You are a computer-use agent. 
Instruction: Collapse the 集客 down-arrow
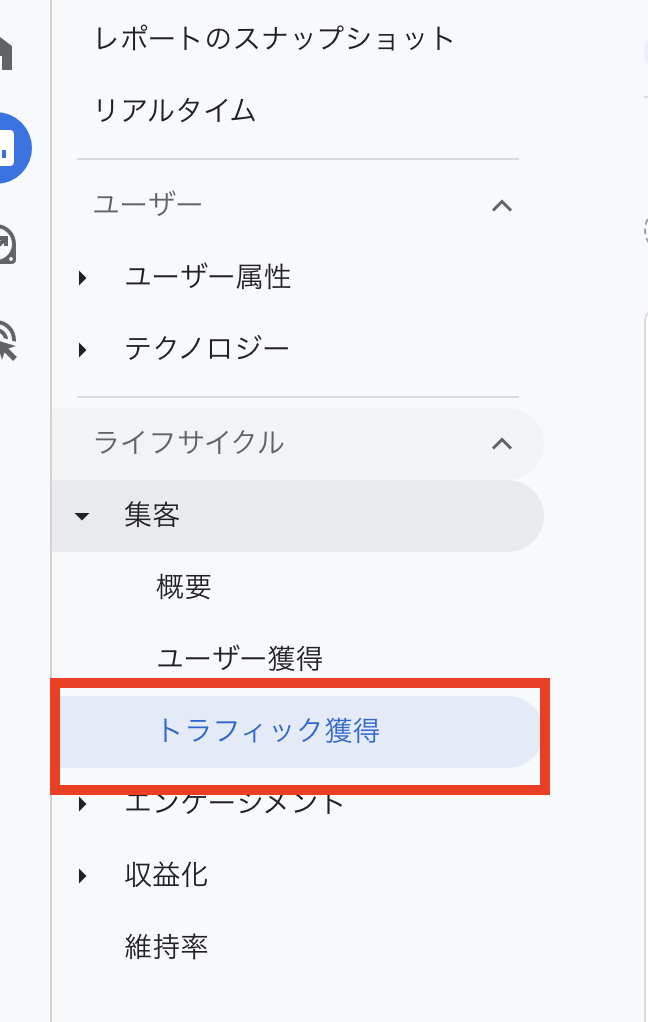[82, 516]
